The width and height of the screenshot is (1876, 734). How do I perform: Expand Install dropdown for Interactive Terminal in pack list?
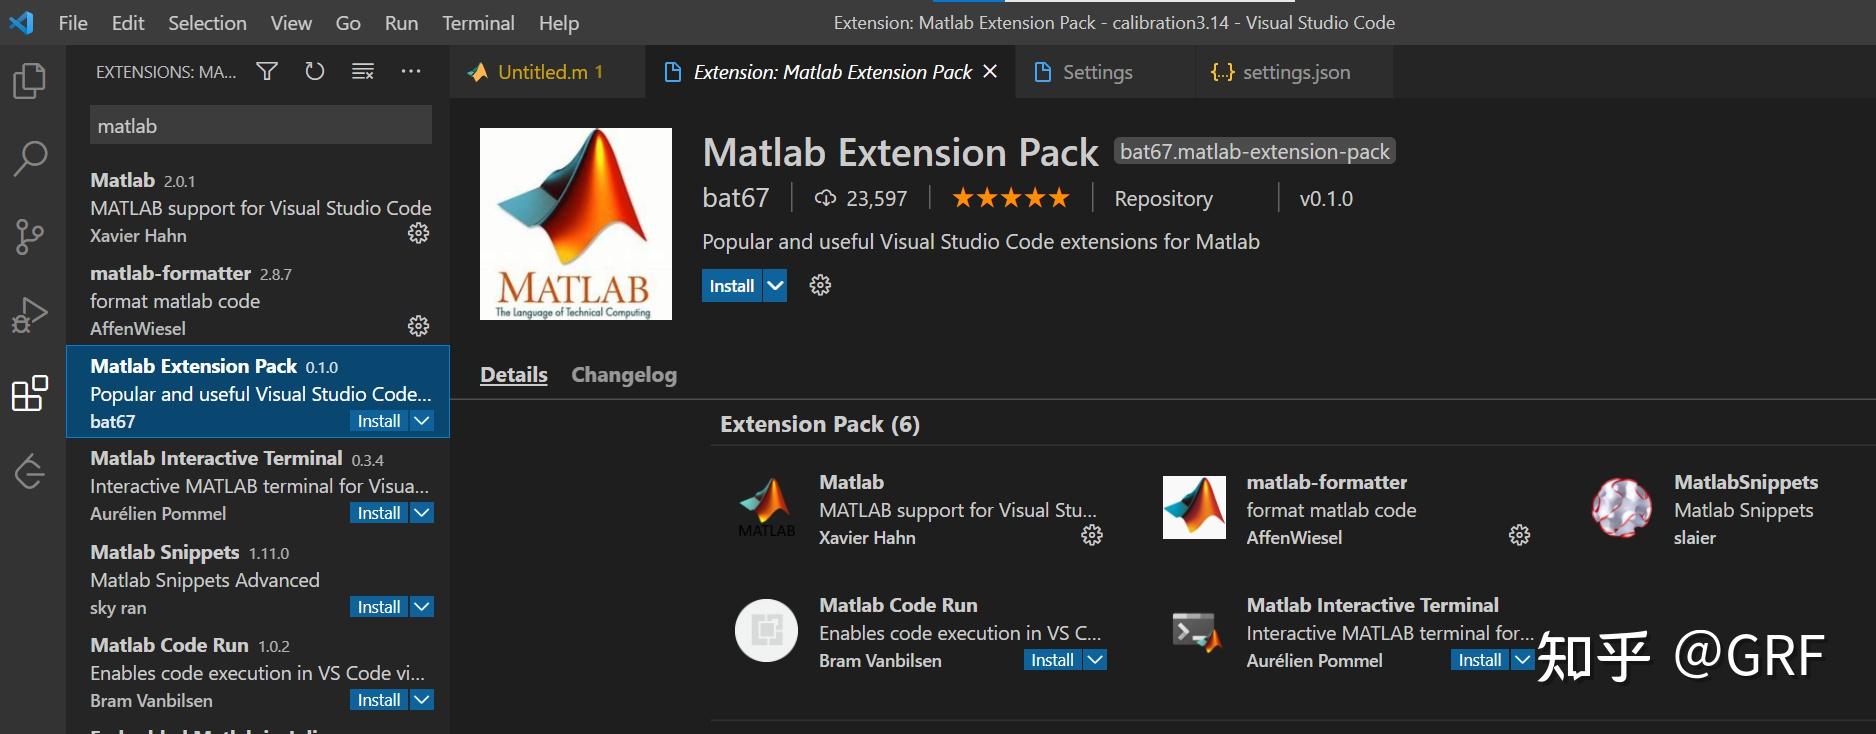tap(1522, 660)
